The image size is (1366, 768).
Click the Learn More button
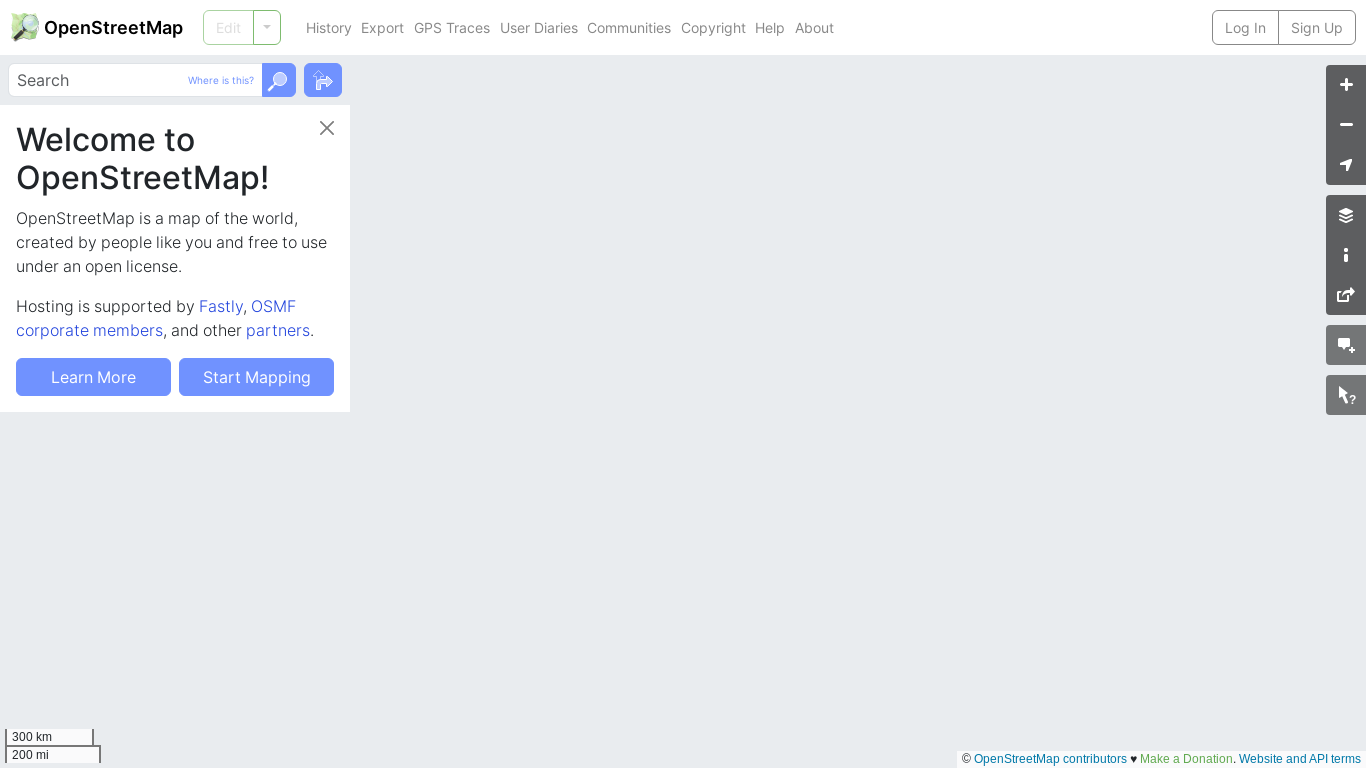(93, 377)
